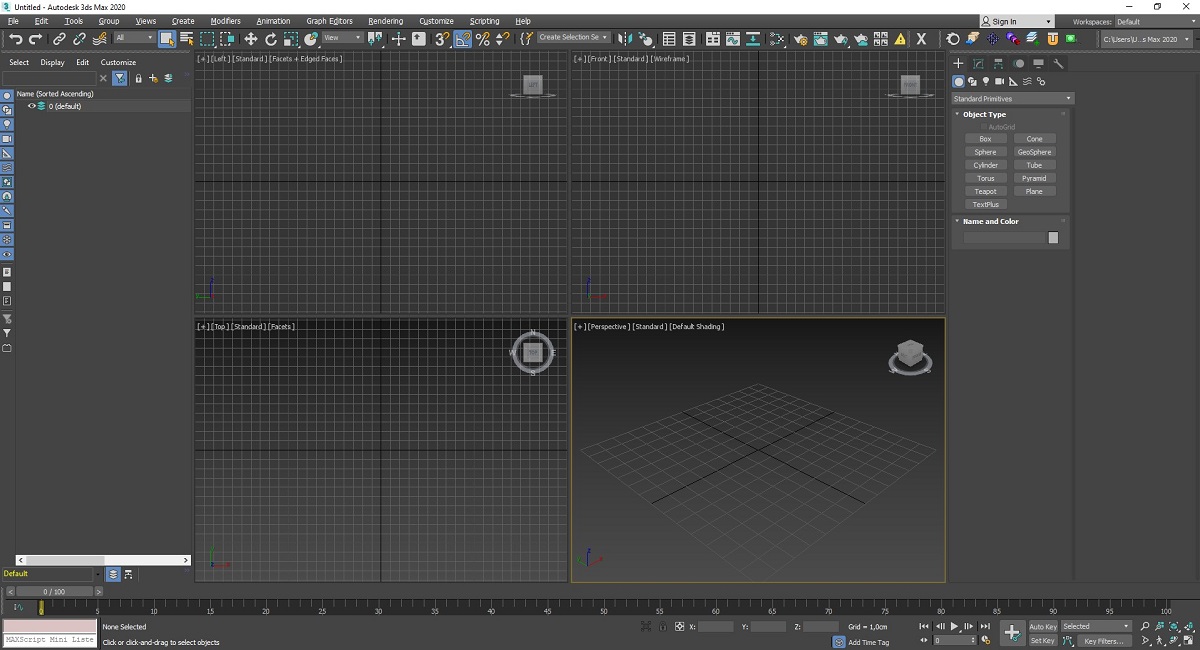Click the Undo arrow icon
1200x650 pixels.
15,39
